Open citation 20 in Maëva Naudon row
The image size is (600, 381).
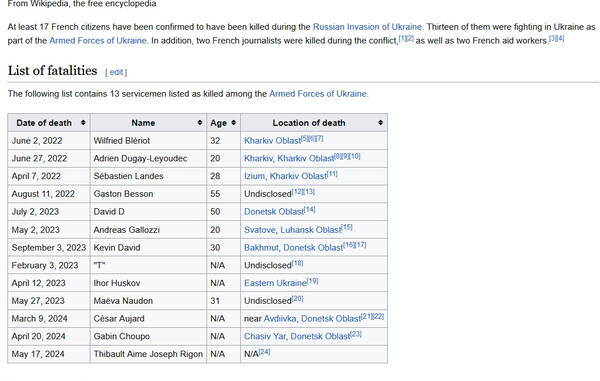coord(297,298)
